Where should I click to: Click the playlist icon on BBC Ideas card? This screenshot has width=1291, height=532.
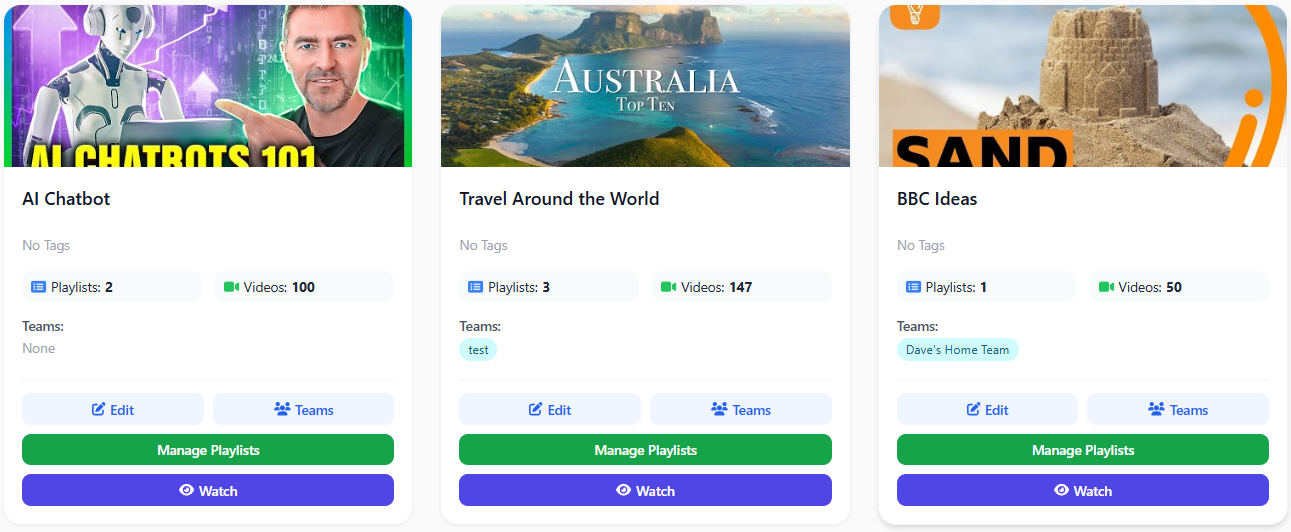click(x=913, y=287)
